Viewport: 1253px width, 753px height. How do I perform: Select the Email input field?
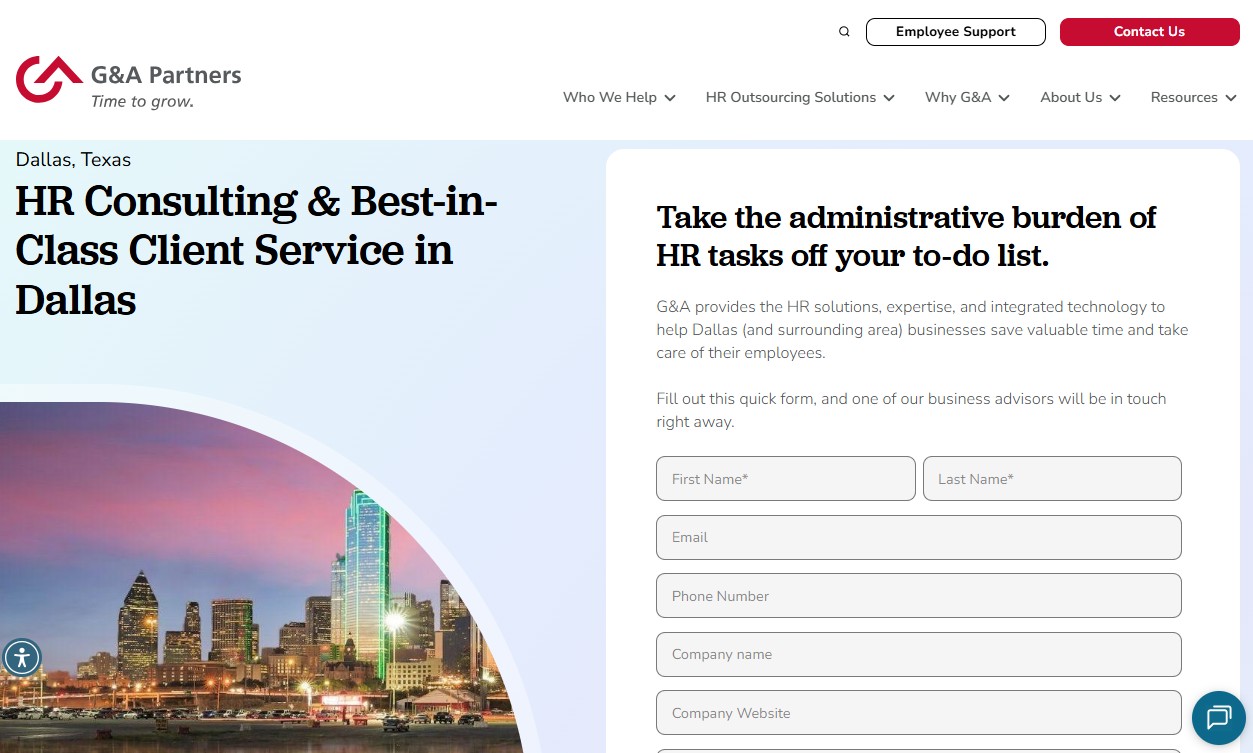pyautogui.click(x=919, y=538)
